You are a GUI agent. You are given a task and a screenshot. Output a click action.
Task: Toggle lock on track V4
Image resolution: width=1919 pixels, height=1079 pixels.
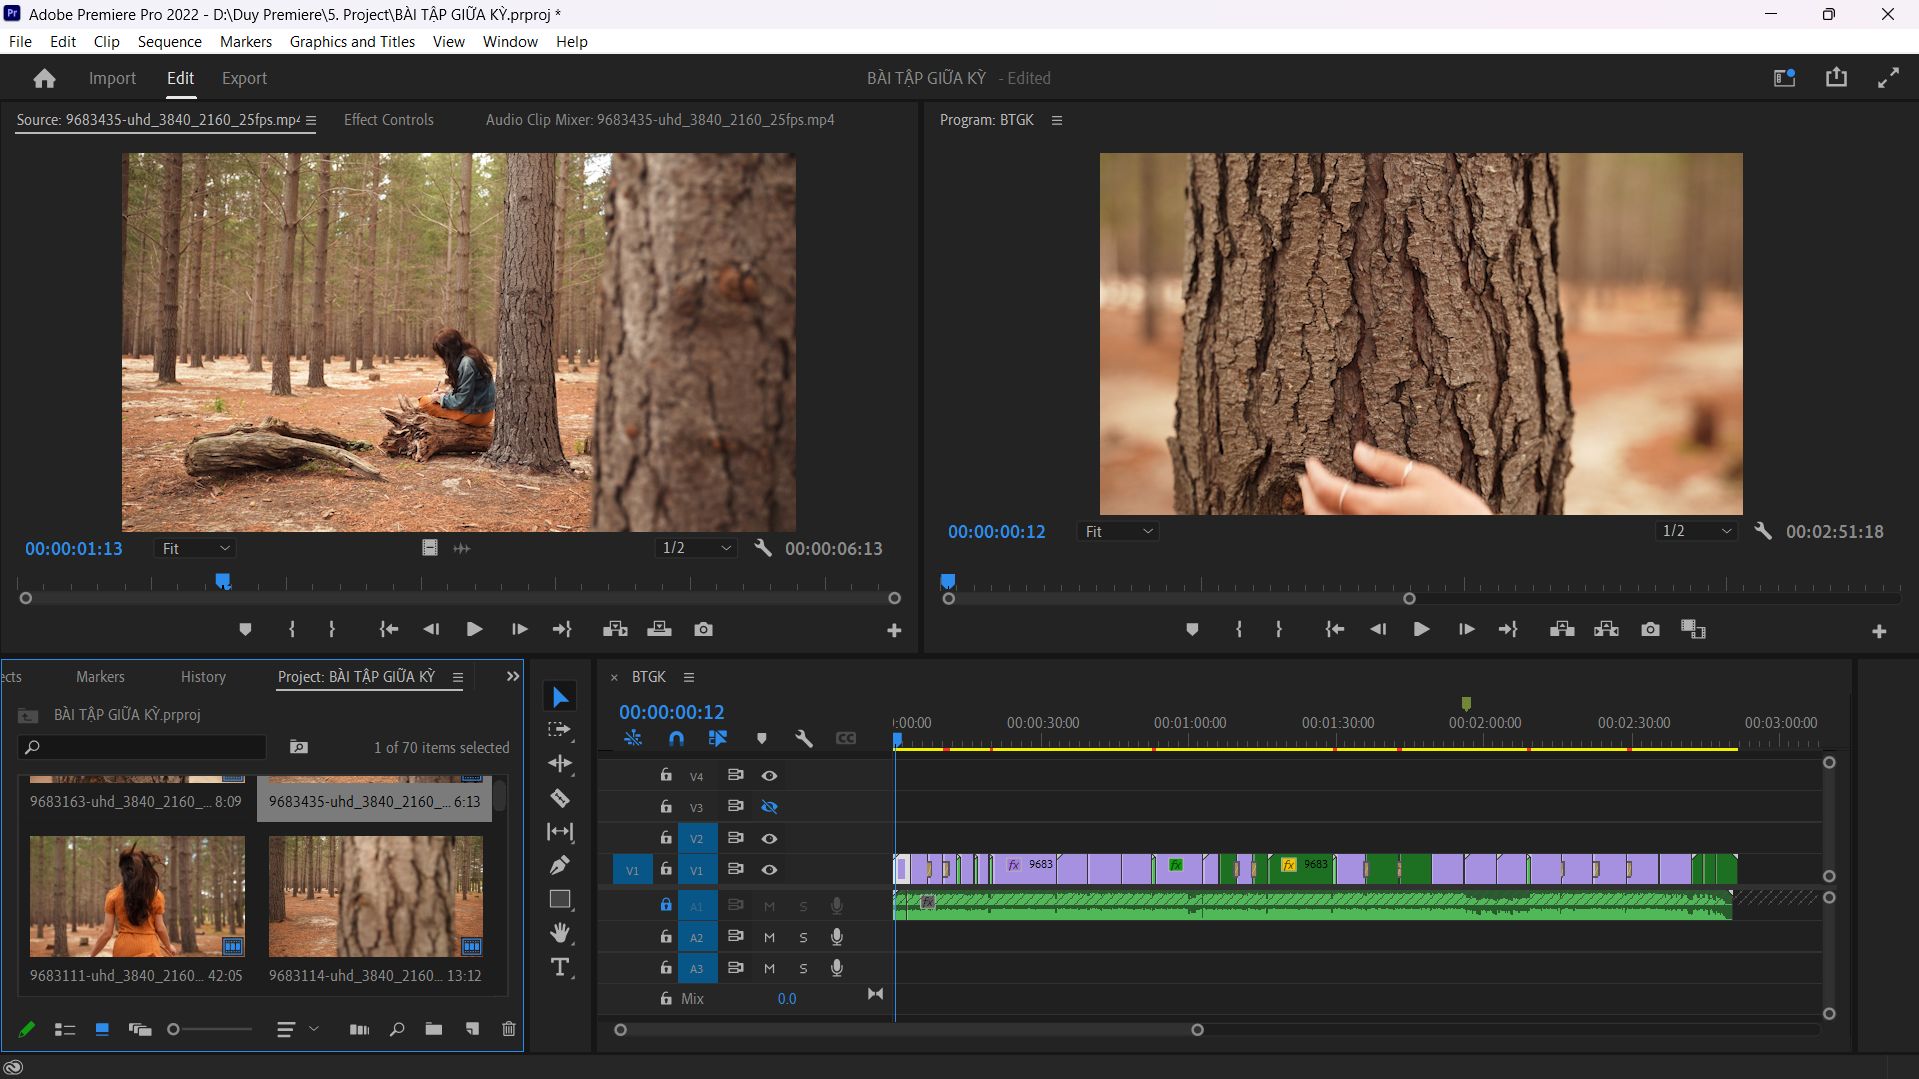666,775
